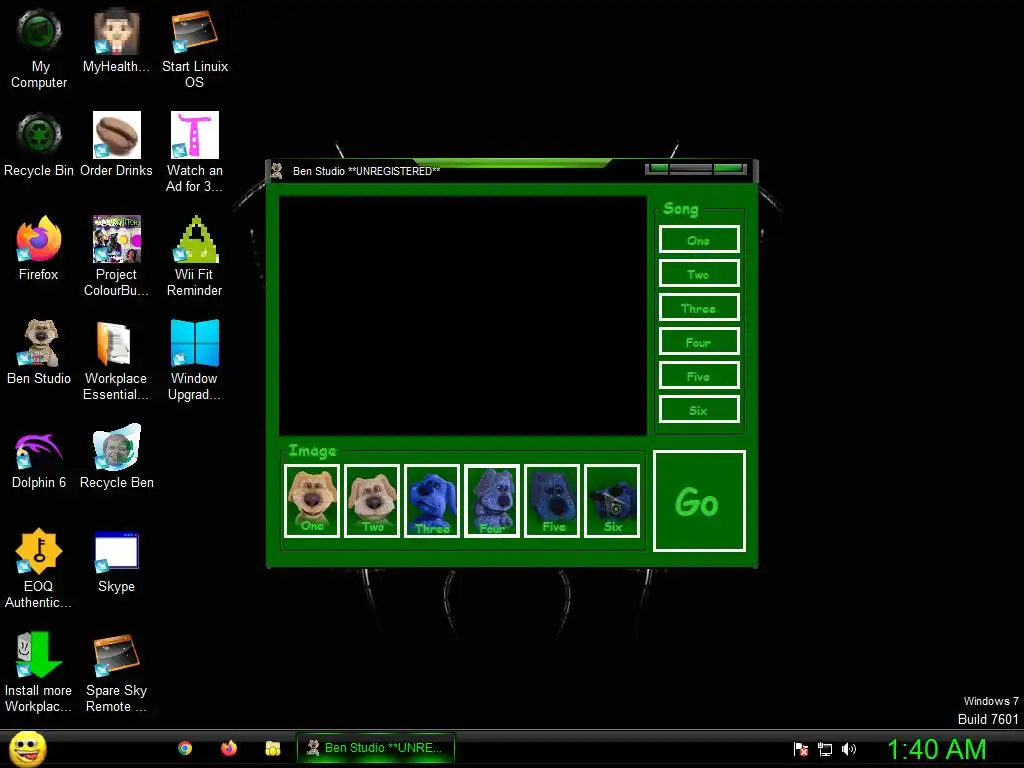The height and width of the screenshot is (768, 1024).
Task: Open the volume speaker tray icon
Action: pos(849,749)
